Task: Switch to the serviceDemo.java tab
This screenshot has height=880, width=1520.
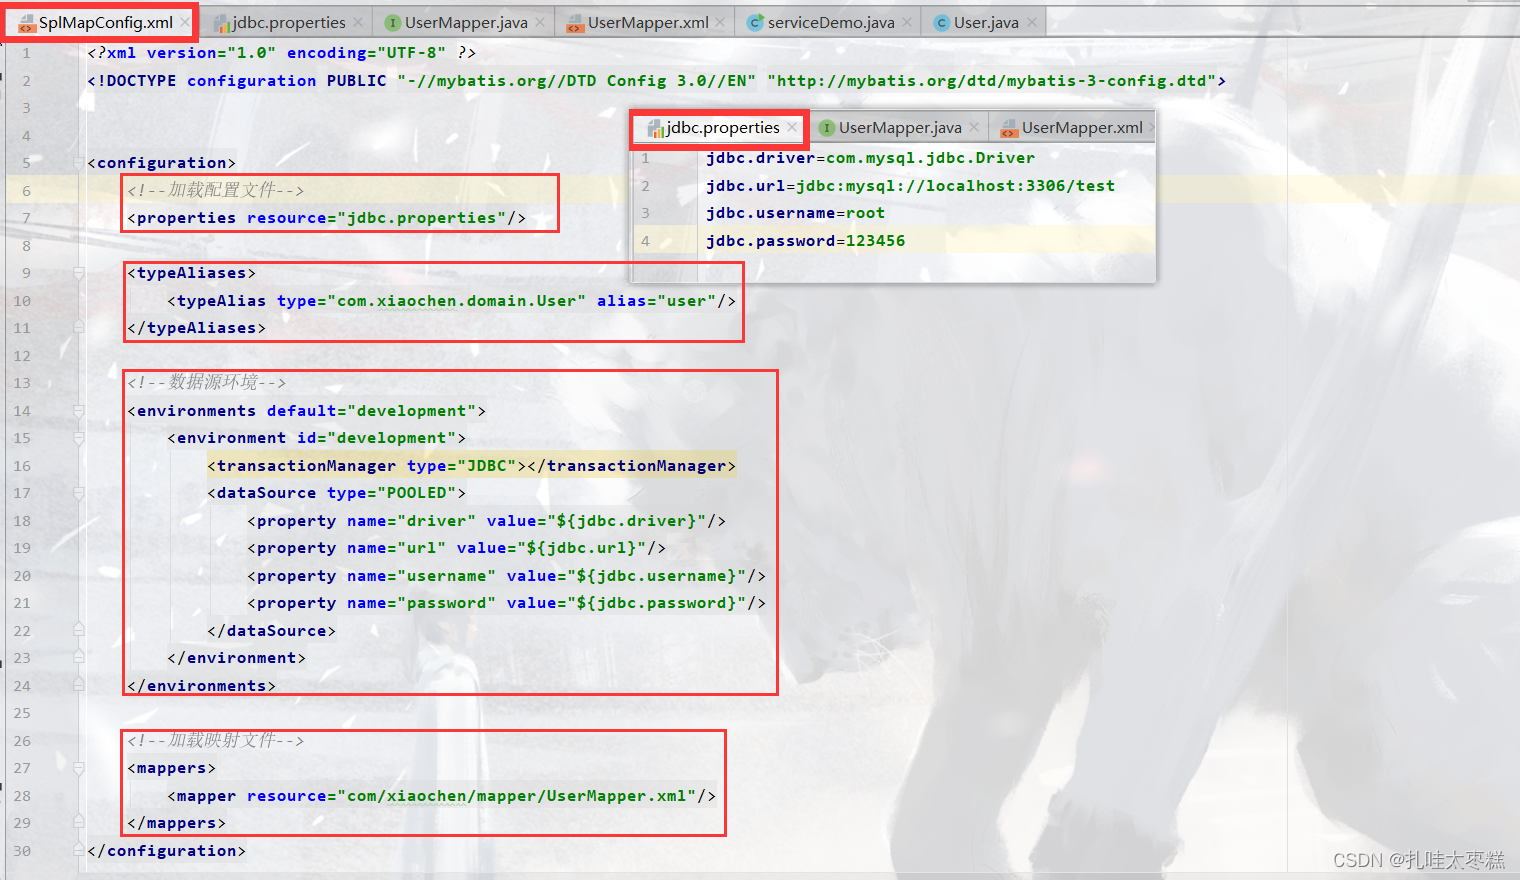Action: pyautogui.click(x=828, y=22)
